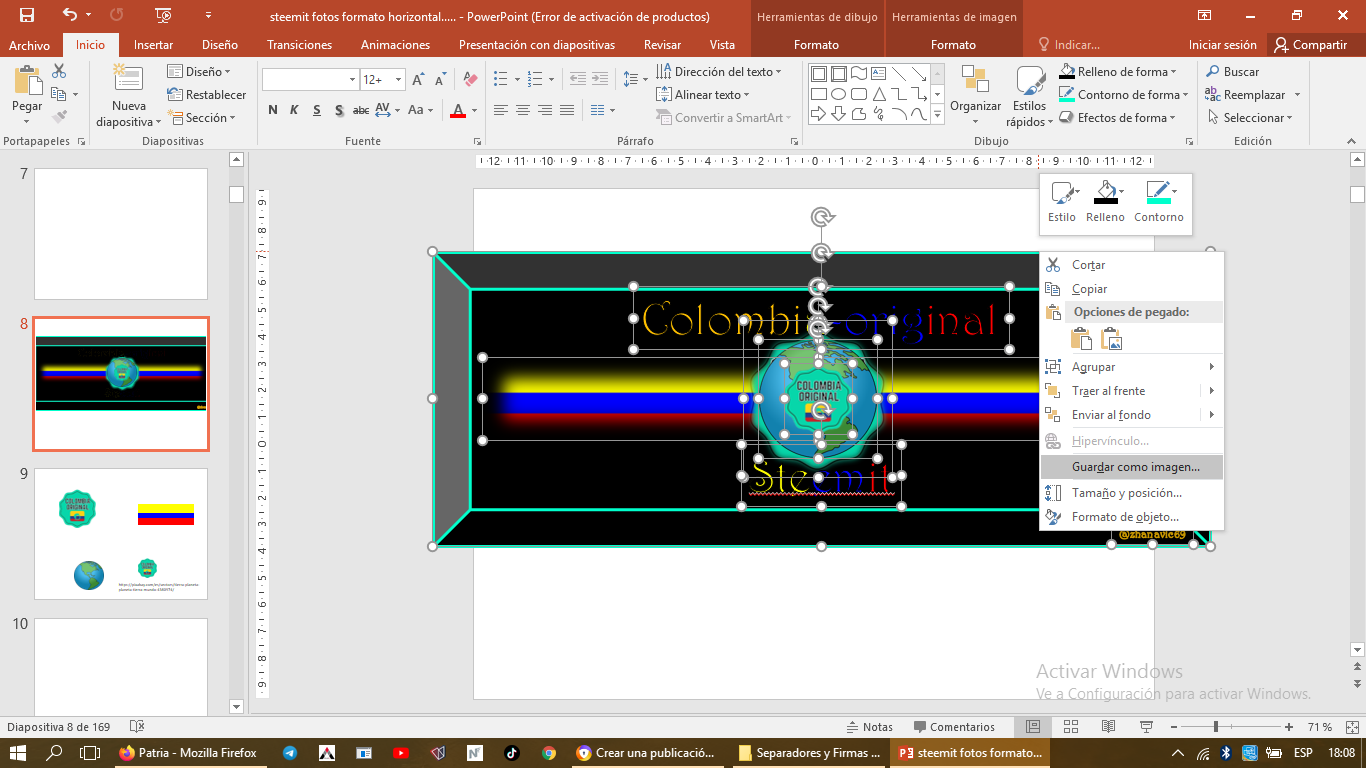1366x768 pixels.
Task: Click the Cut scissors icon in Portapapeles
Action: tap(59, 71)
